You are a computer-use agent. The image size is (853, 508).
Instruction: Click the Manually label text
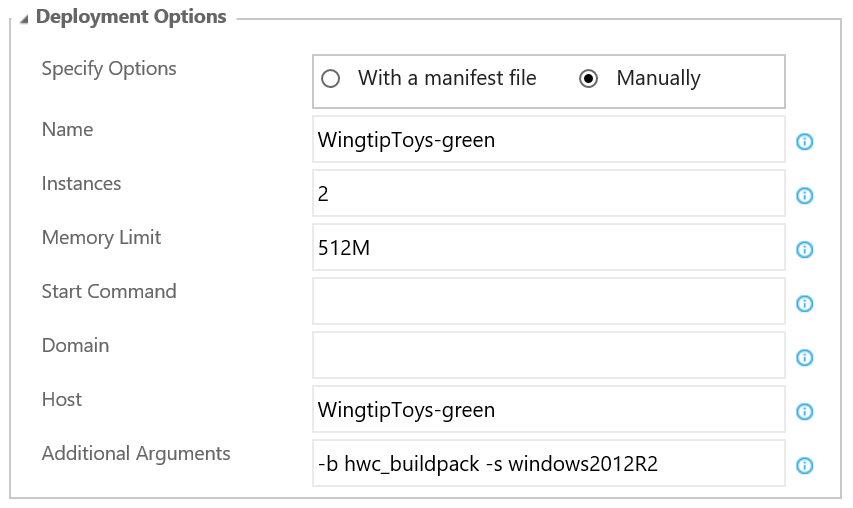click(658, 79)
